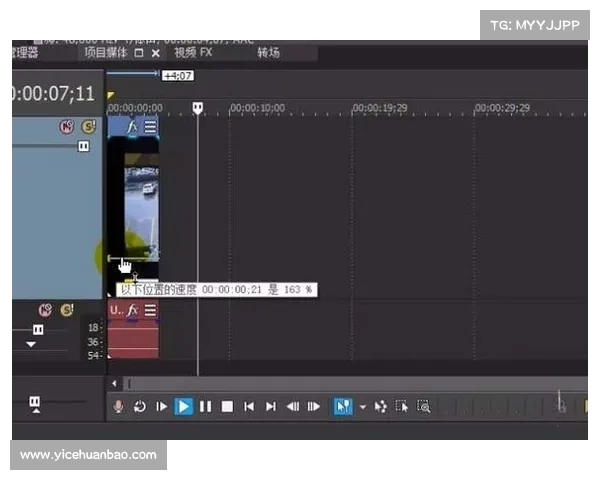Screen dimensions: 600x480
Task: Mute the video track
Action: click(67, 126)
